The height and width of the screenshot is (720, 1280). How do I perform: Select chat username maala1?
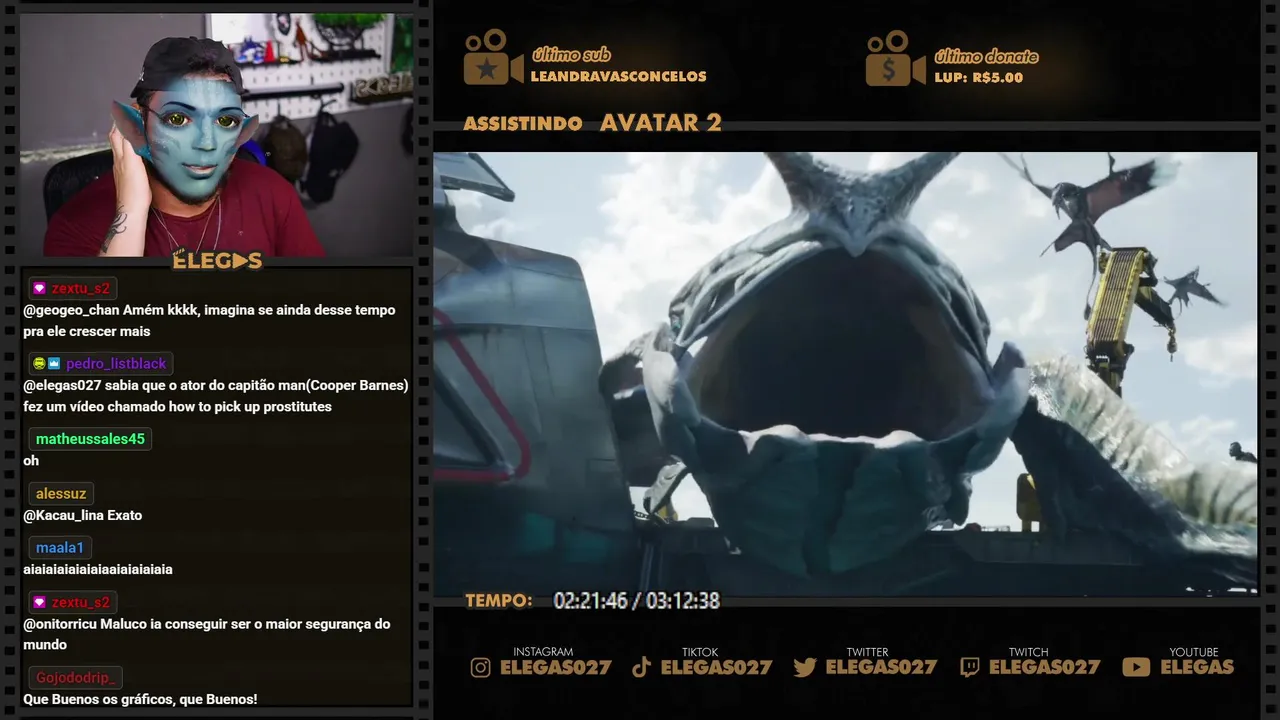point(60,547)
